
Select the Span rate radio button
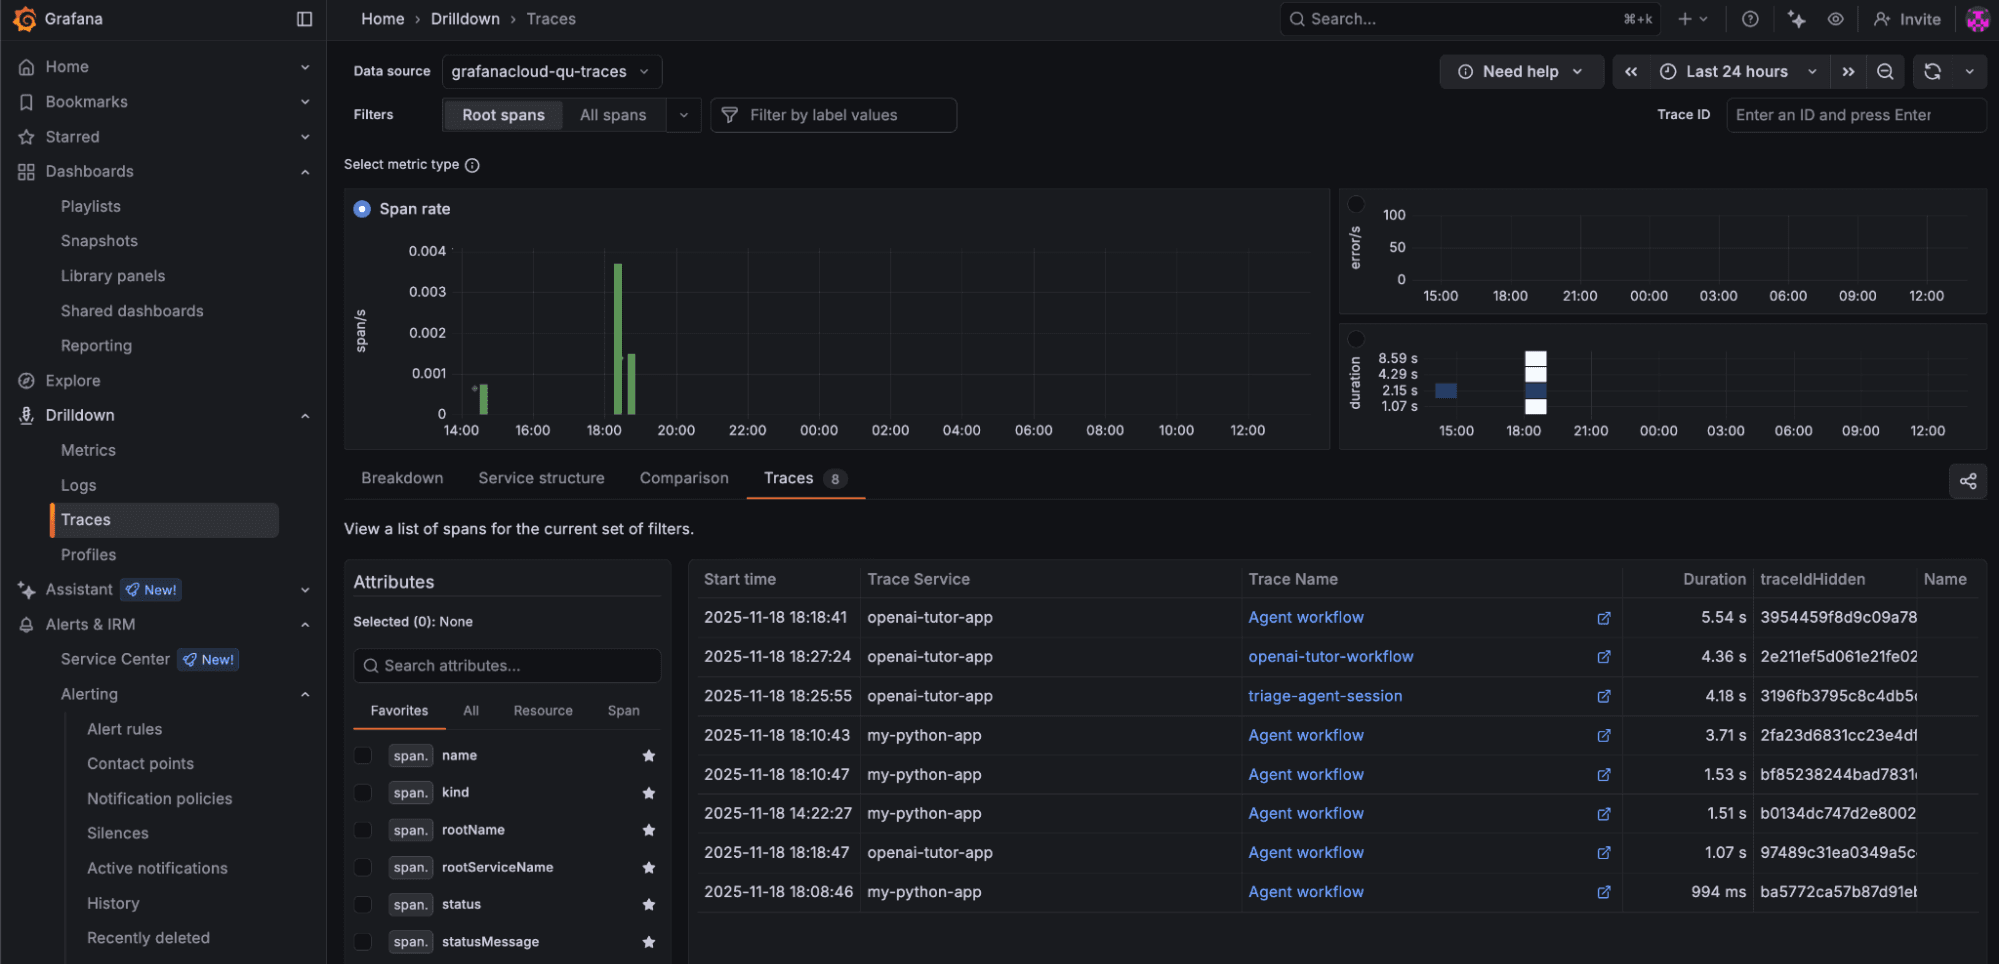pos(361,209)
